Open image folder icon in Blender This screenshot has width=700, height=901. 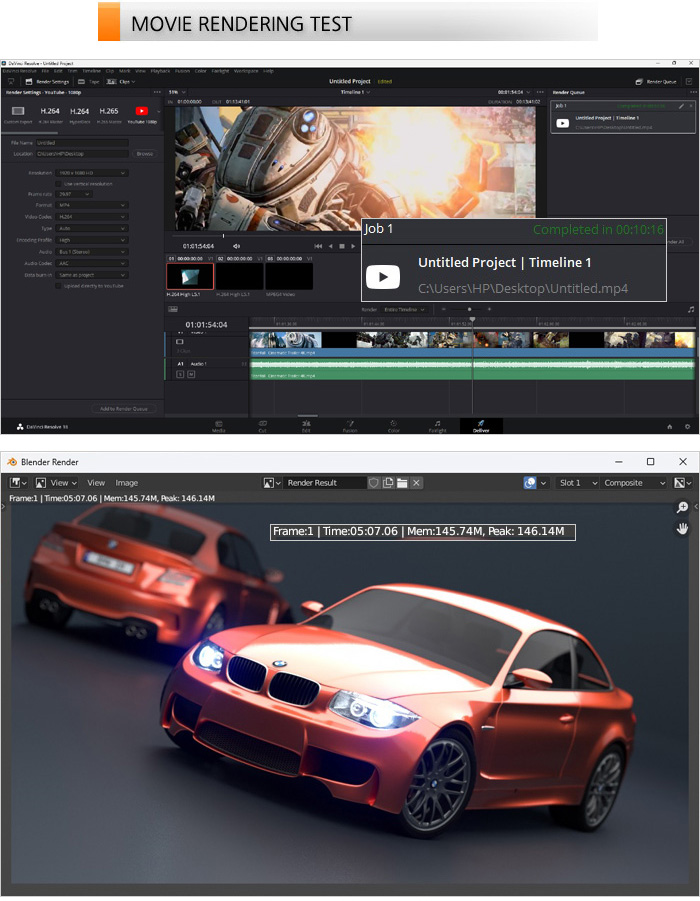pyautogui.click(x=402, y=483)
